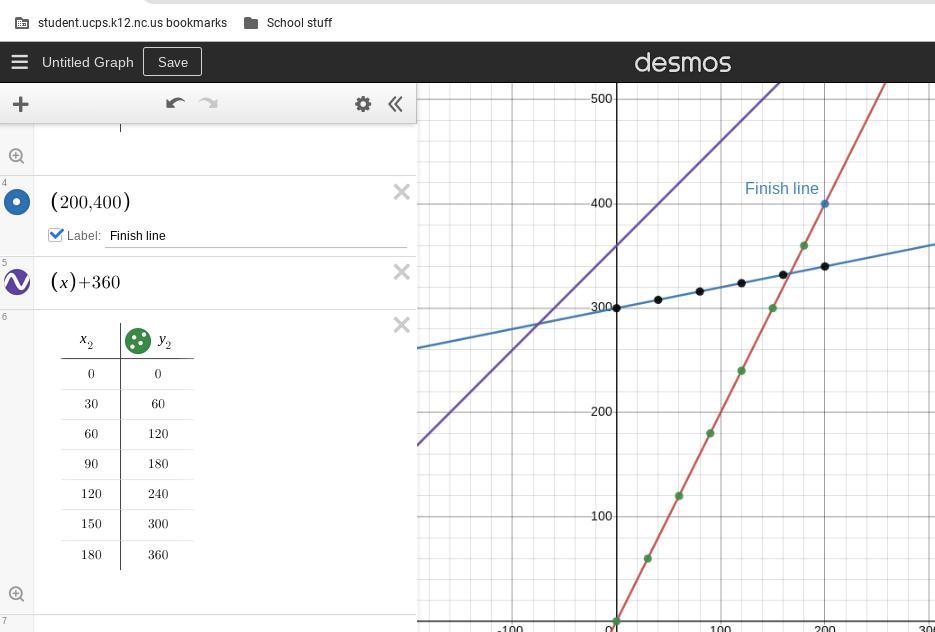Click the (x)+360 expression text
Image resolution: width=935 pixels, height=632 pixels.
[86, 282]
